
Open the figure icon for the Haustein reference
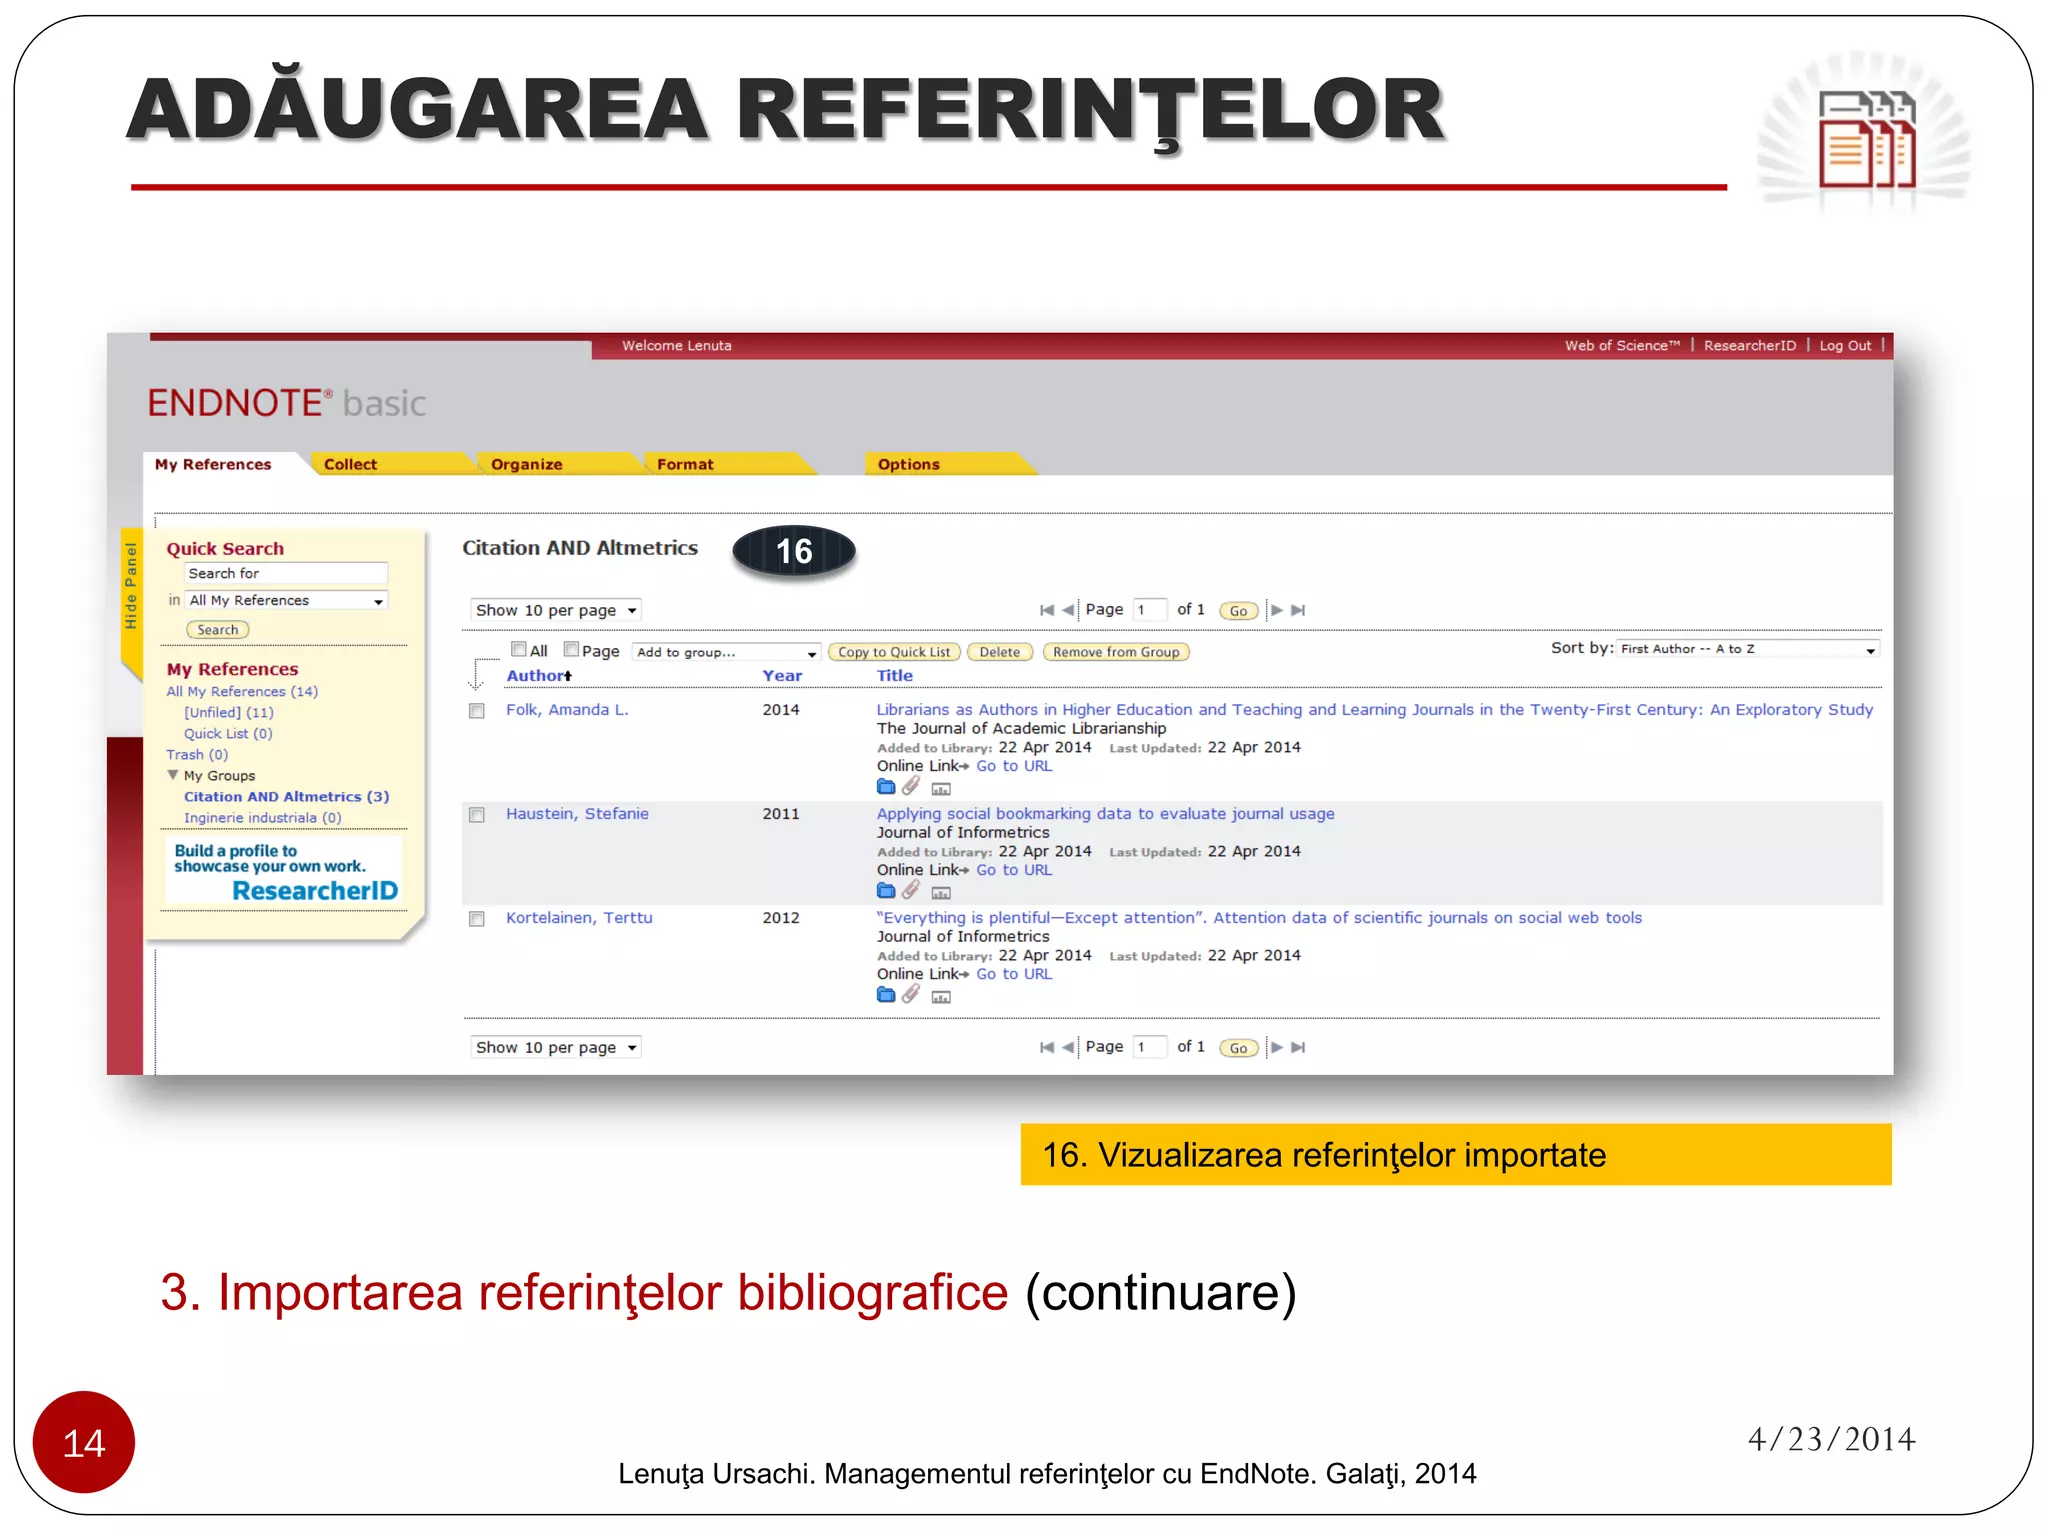coord(941,893)
